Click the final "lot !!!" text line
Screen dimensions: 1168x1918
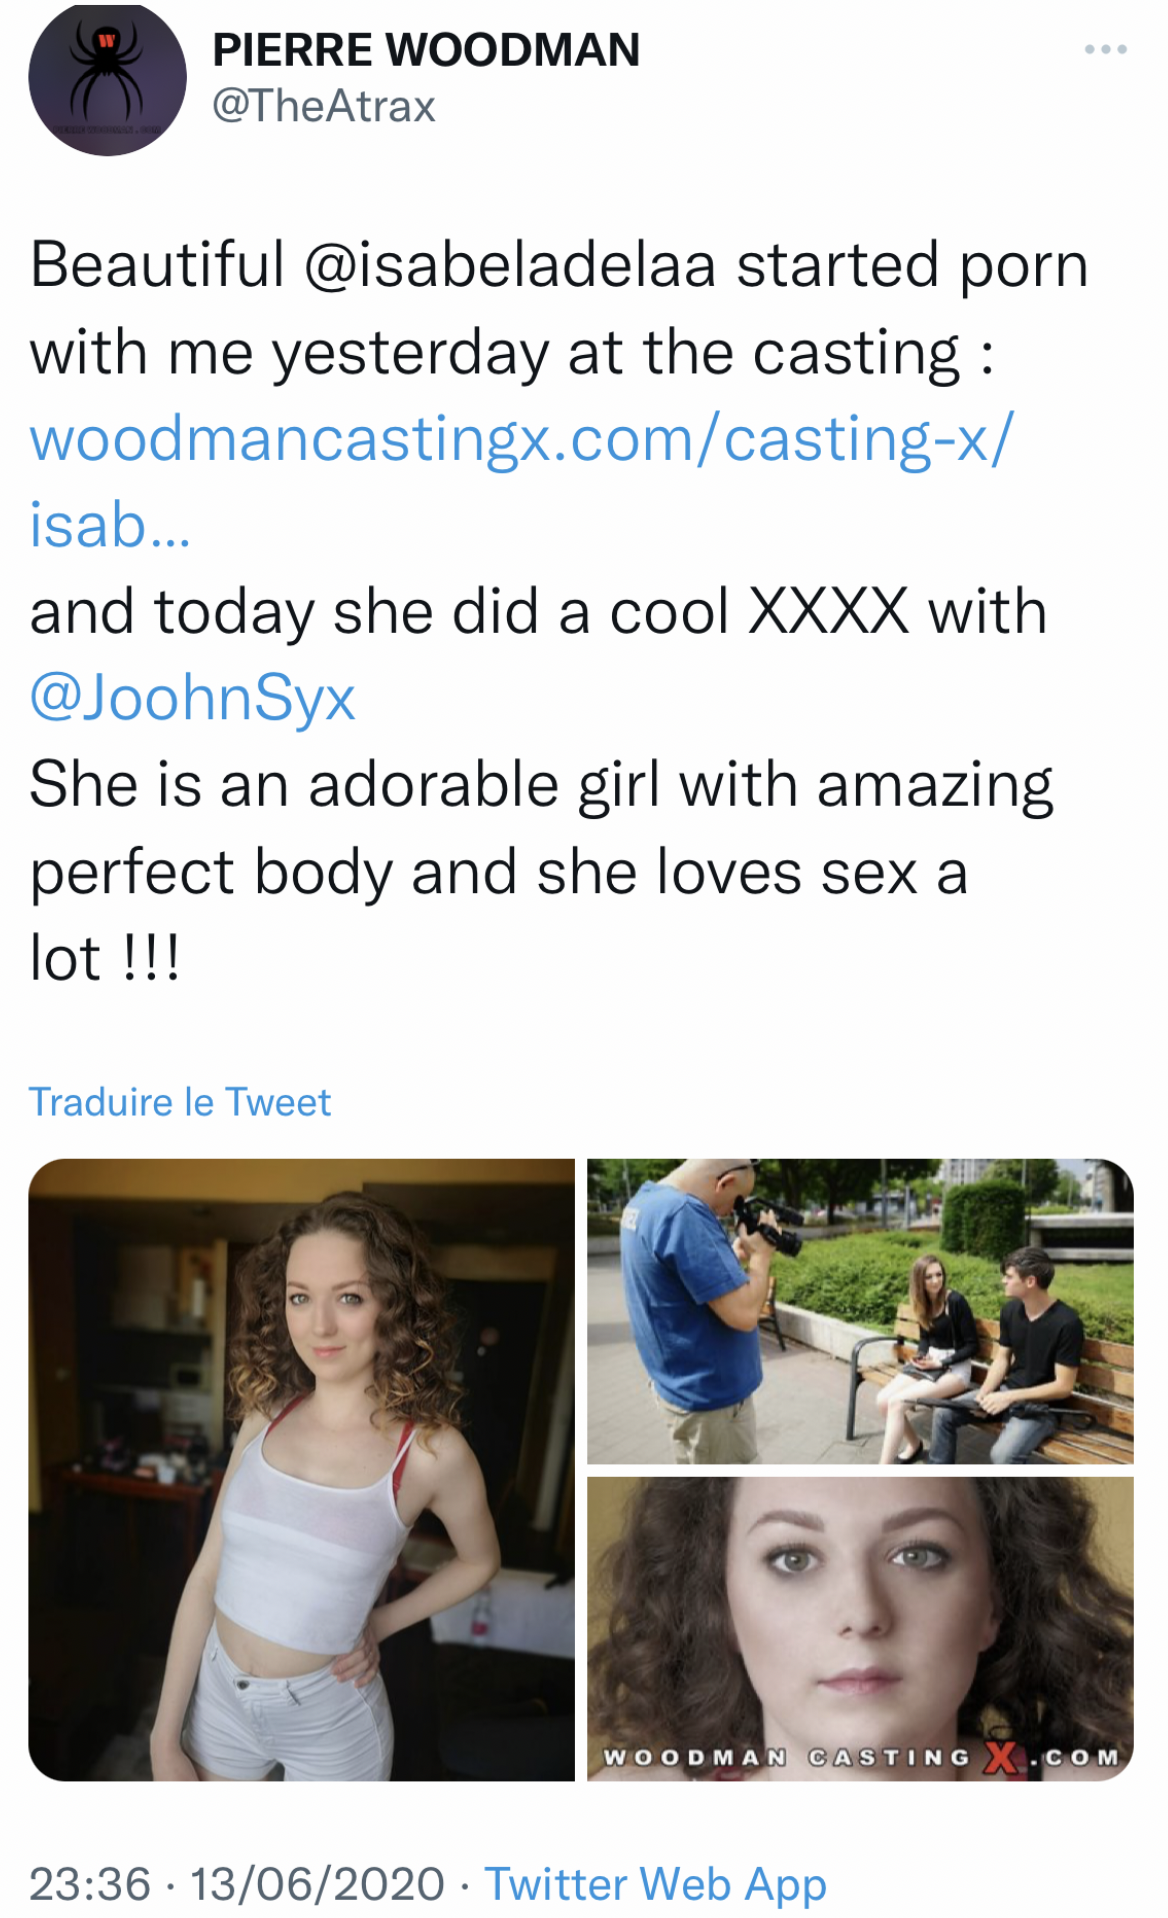tap(105, 959)
